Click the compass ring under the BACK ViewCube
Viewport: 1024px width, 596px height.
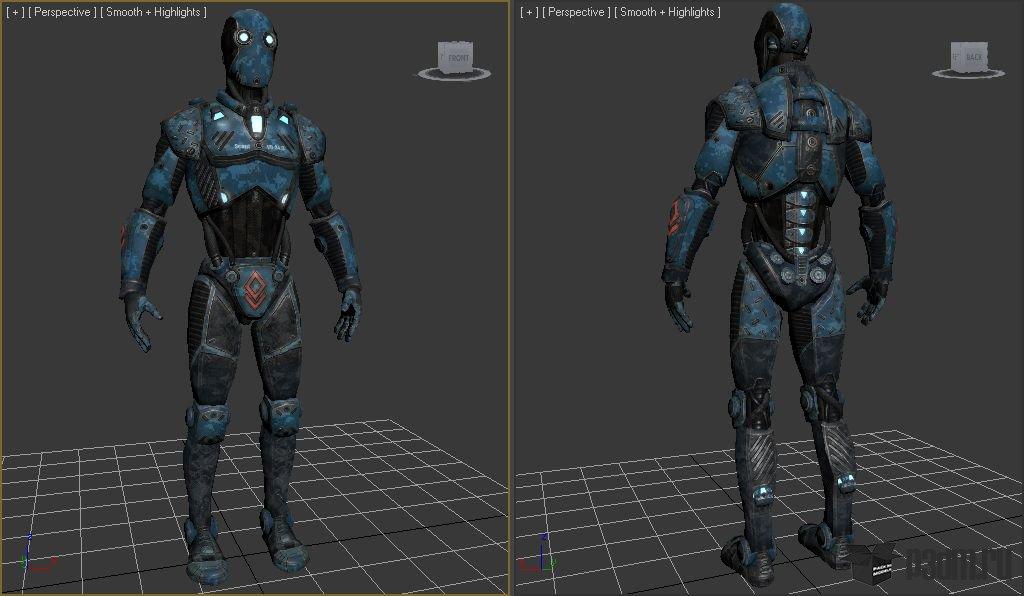pos(968,74)
